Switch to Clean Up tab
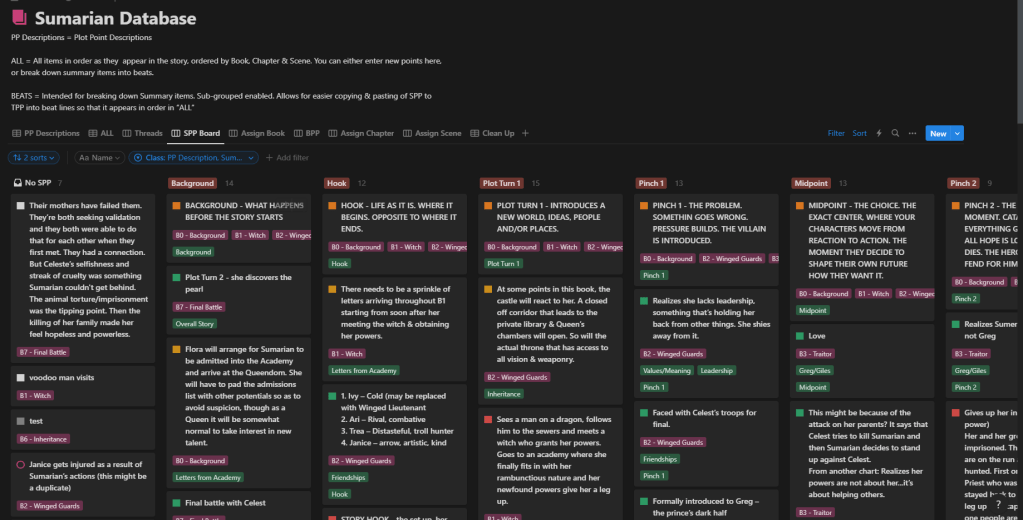Image resolution: width=1023 pixels, height=520 pixels. point(492,133)
